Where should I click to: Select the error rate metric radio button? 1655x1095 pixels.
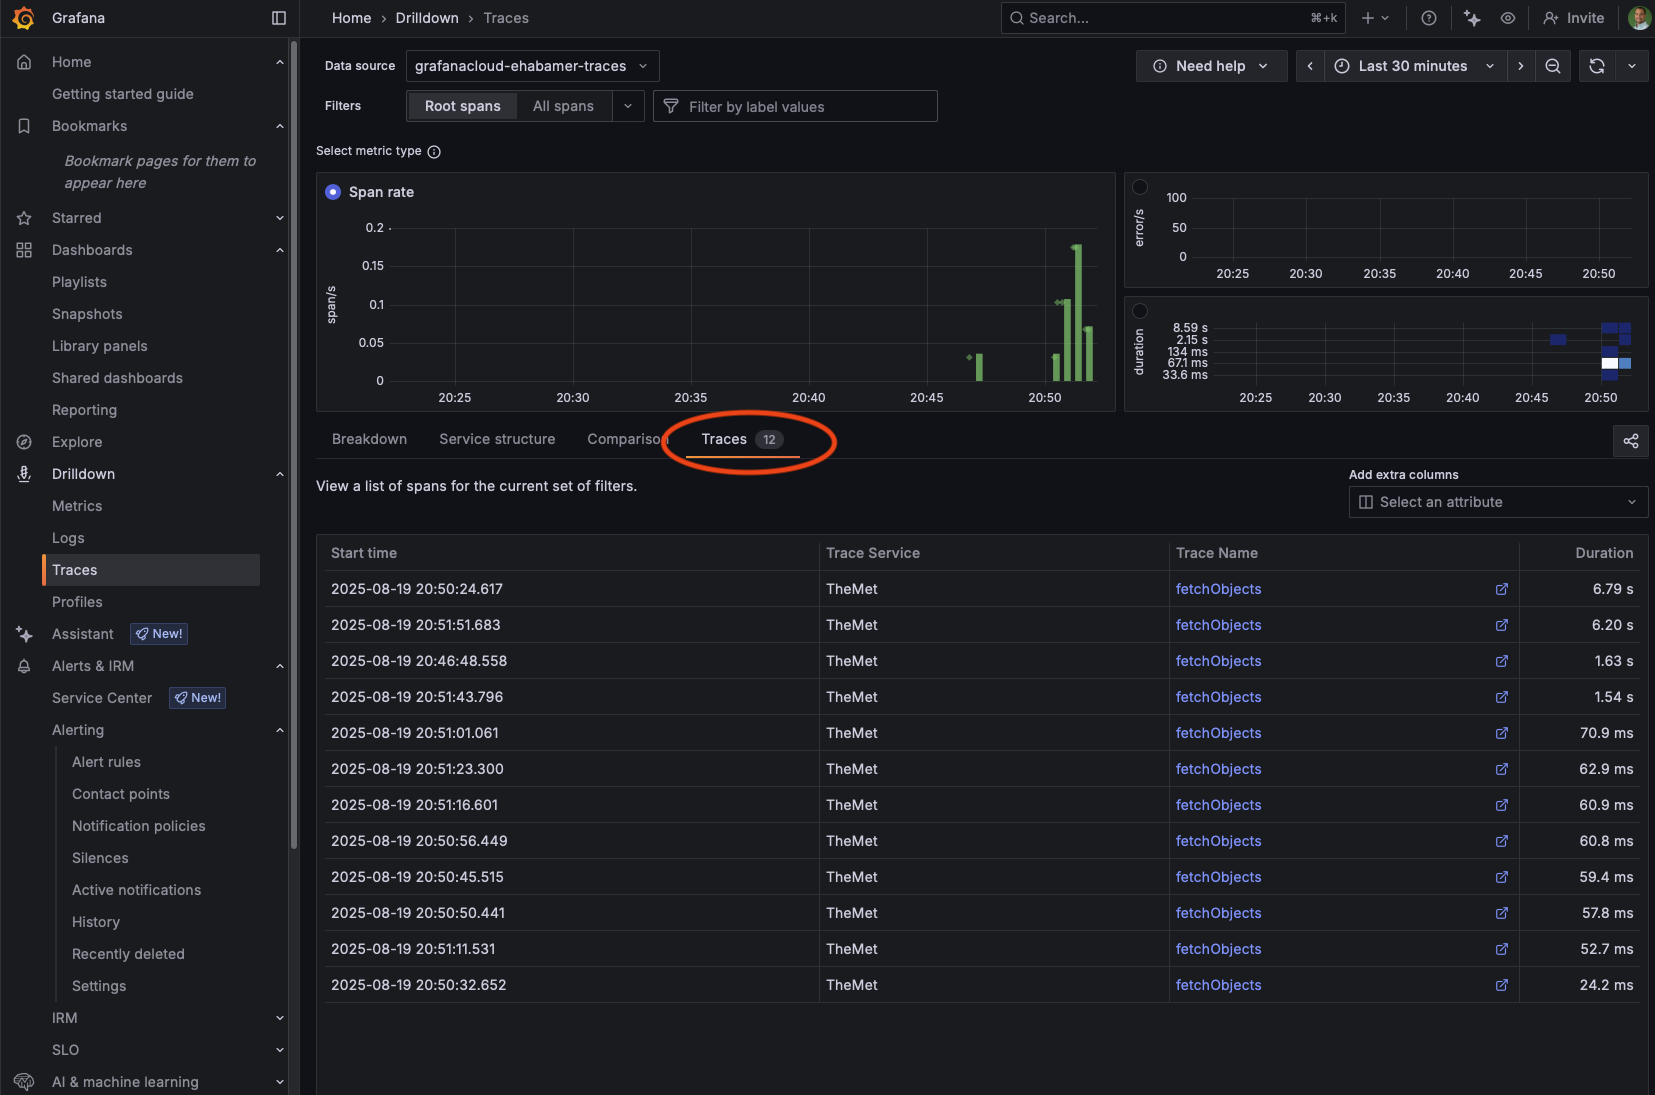[x=1140, y=187]
